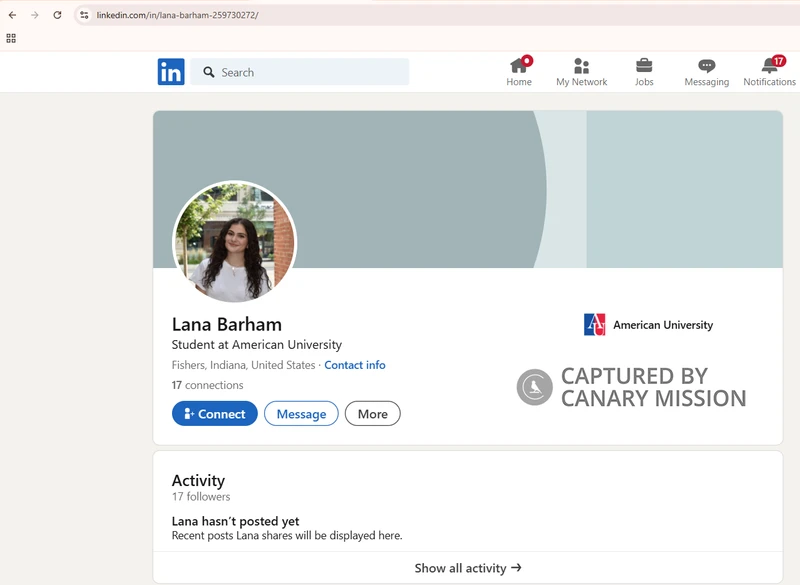Viewport: 800px width, 585px height.
Task: Click the browser URL address bar
Action: pyautogui.click(x=439, y=15)
